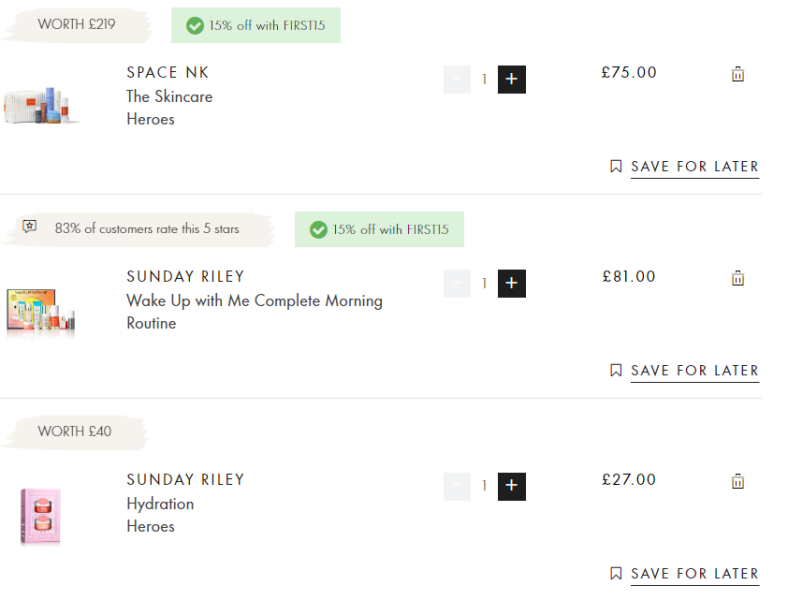Remove Wake Up with Me set via trash icon
Screen dimensions: 788x600
(x=738, y=278)
